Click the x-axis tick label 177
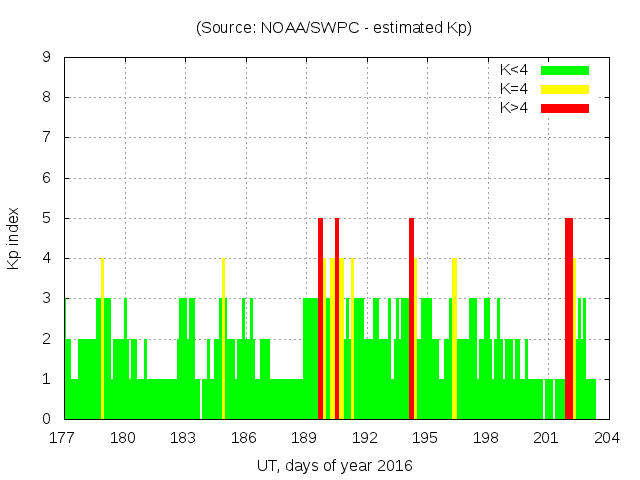The height and width of the screenshot is (480, 640). (x=63, y=437)
